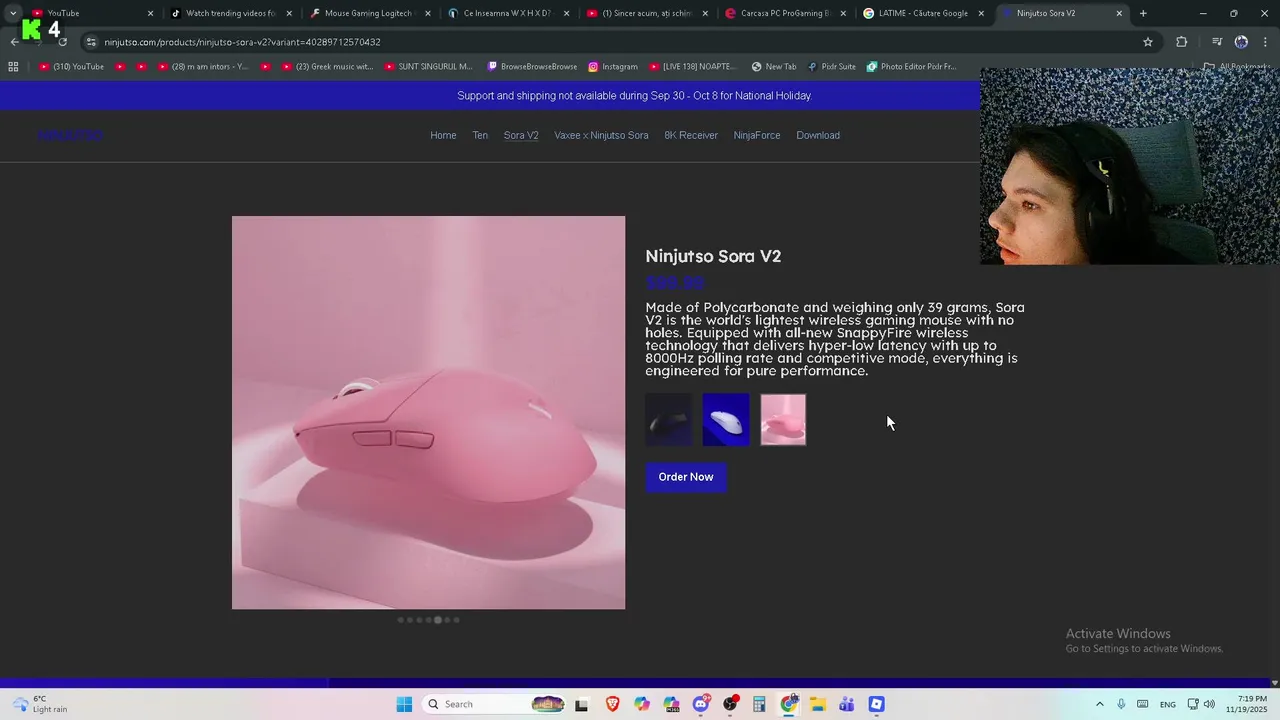This screenshot has height=720, width=1280.
Task: Open File Explorer from the taskbar
Action: [817, 704]
